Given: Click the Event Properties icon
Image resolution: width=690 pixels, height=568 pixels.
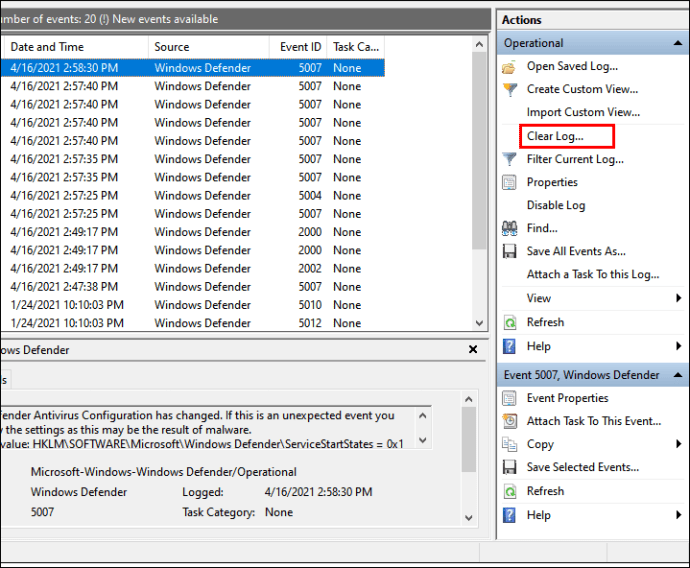Looking at the screenshot, I should click(x=509, y=398).
